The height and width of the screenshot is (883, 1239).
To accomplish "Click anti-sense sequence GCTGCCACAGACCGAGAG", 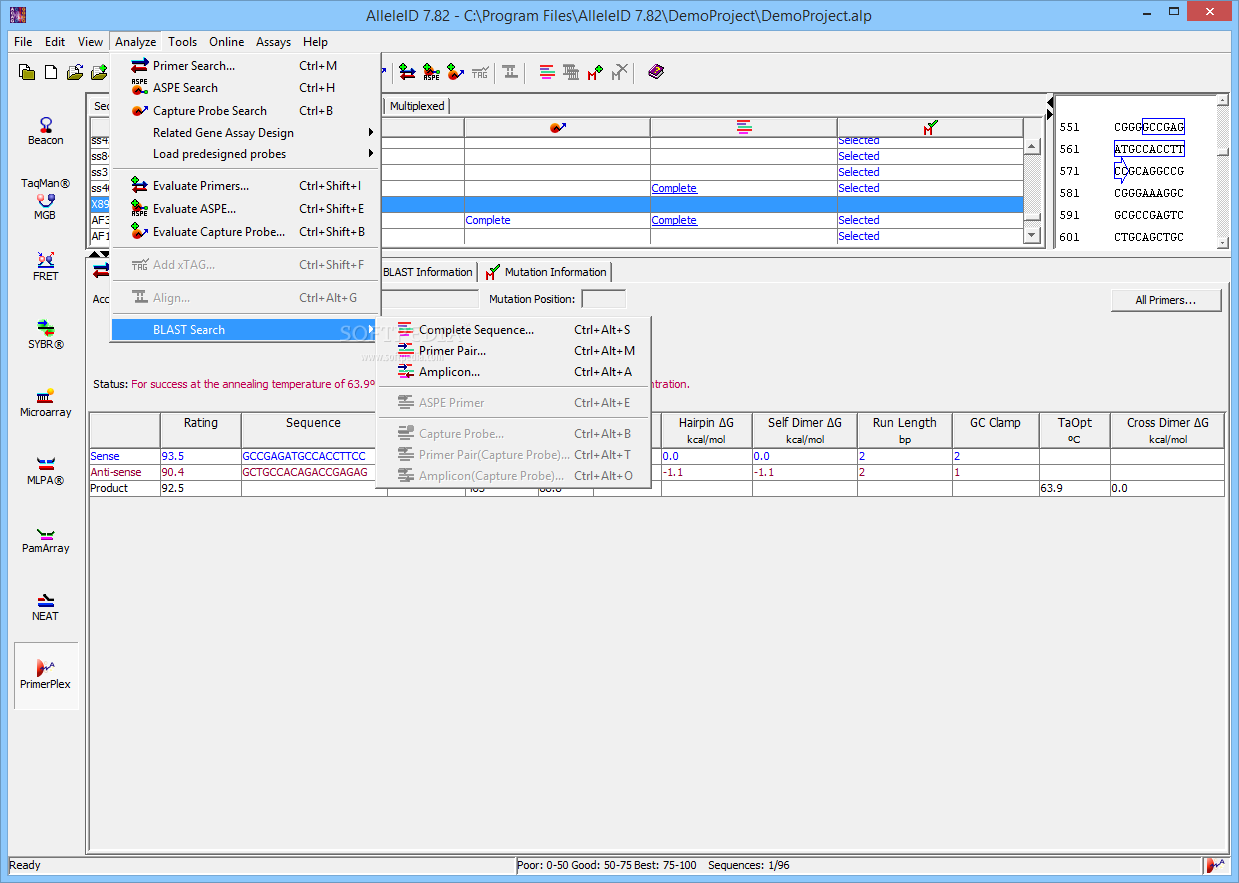I will pos(305,472).
